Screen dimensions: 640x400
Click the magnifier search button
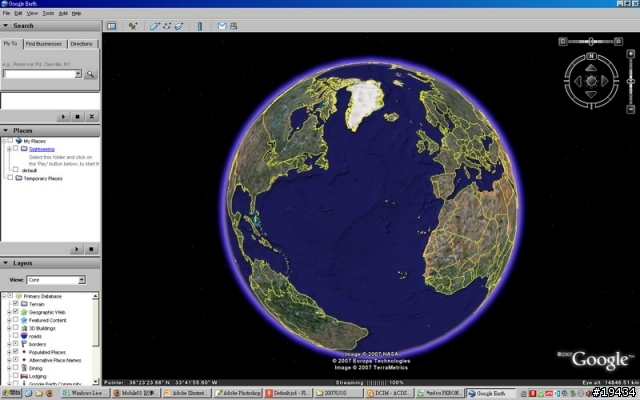coord(90,74)
